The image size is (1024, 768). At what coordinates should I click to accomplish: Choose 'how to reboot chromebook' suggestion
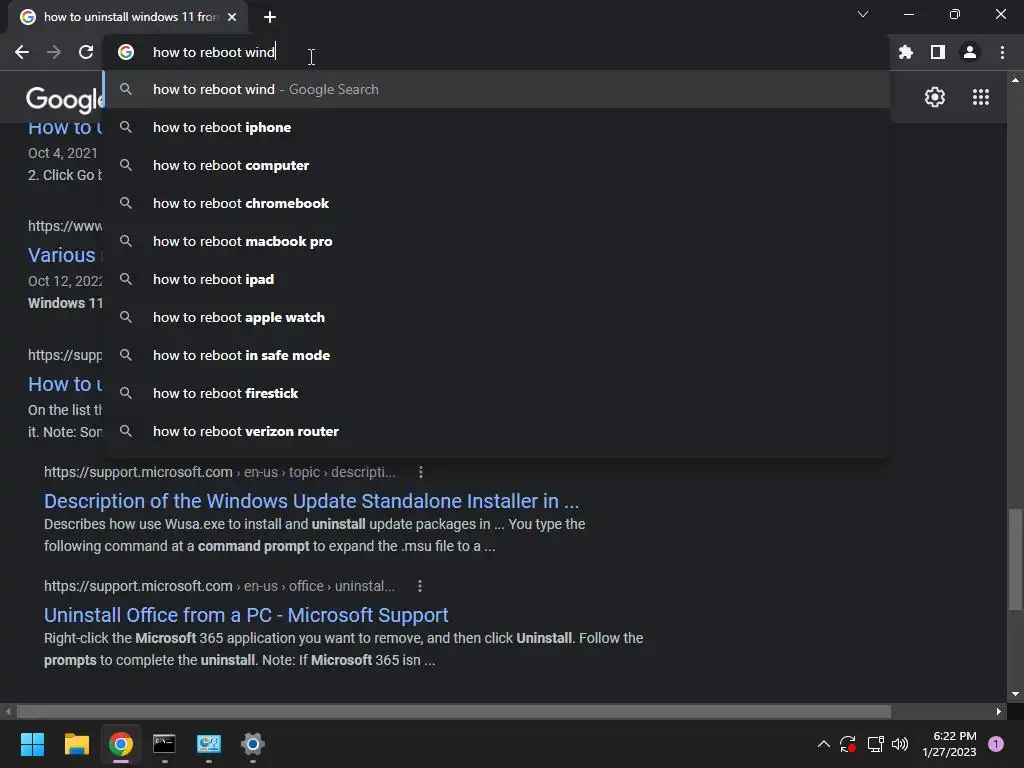click(496, 203)
